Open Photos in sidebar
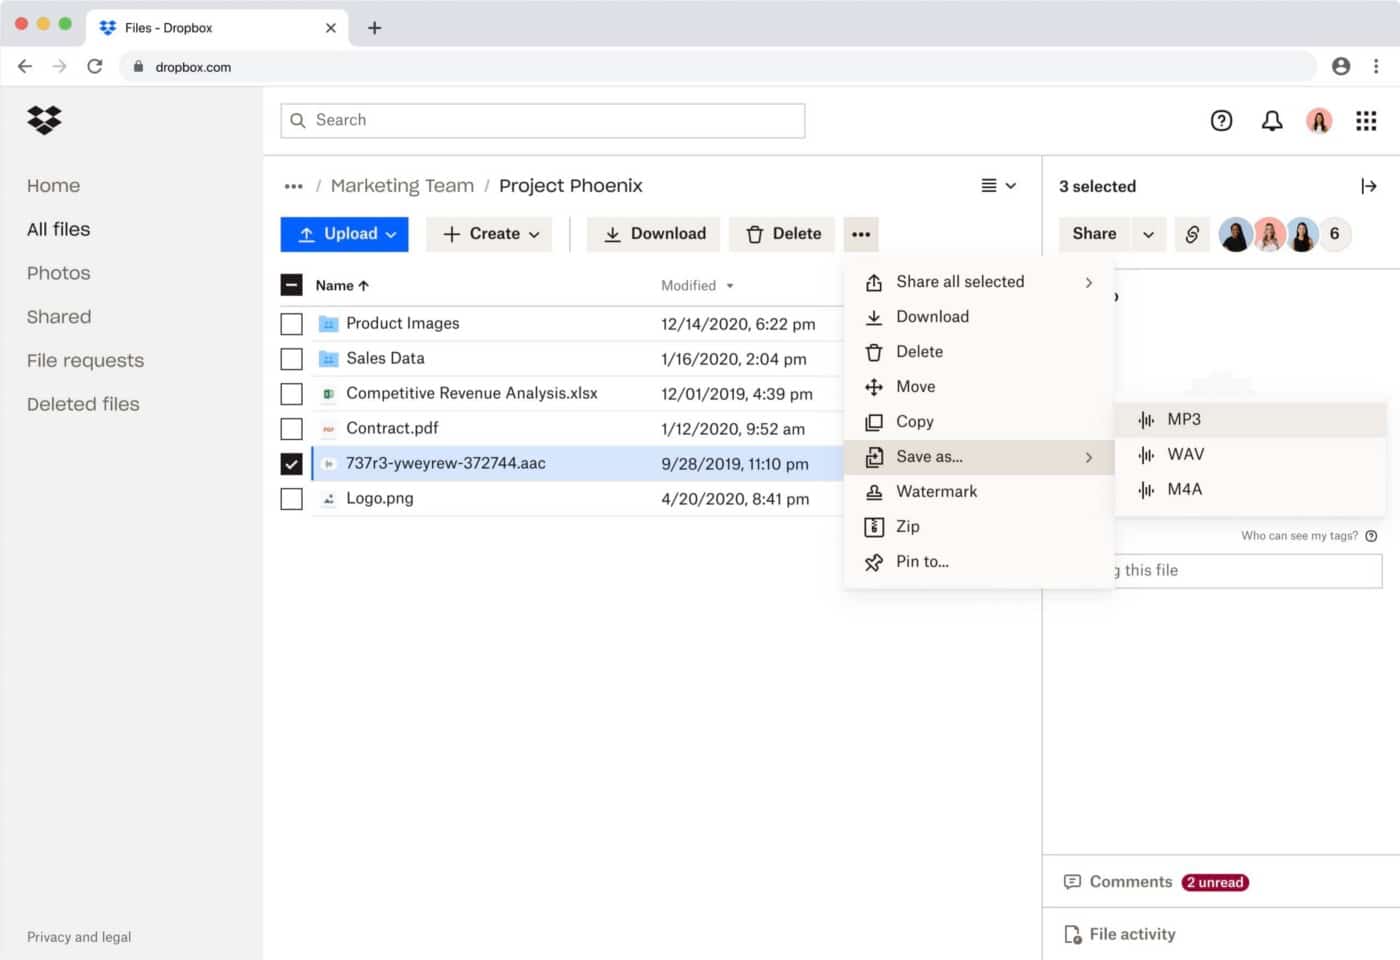Image resolution: width=1400 pixels, height=960 pixels. pyautogui.click(x=58, y=273)
